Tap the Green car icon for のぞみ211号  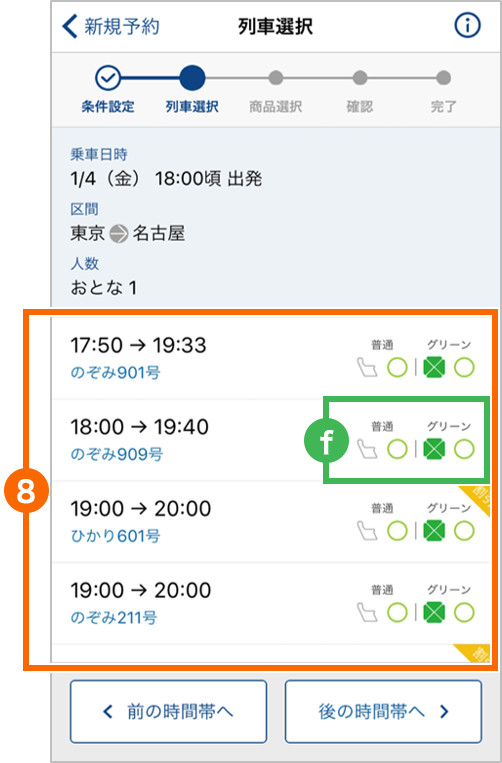(x=434, y=613)
